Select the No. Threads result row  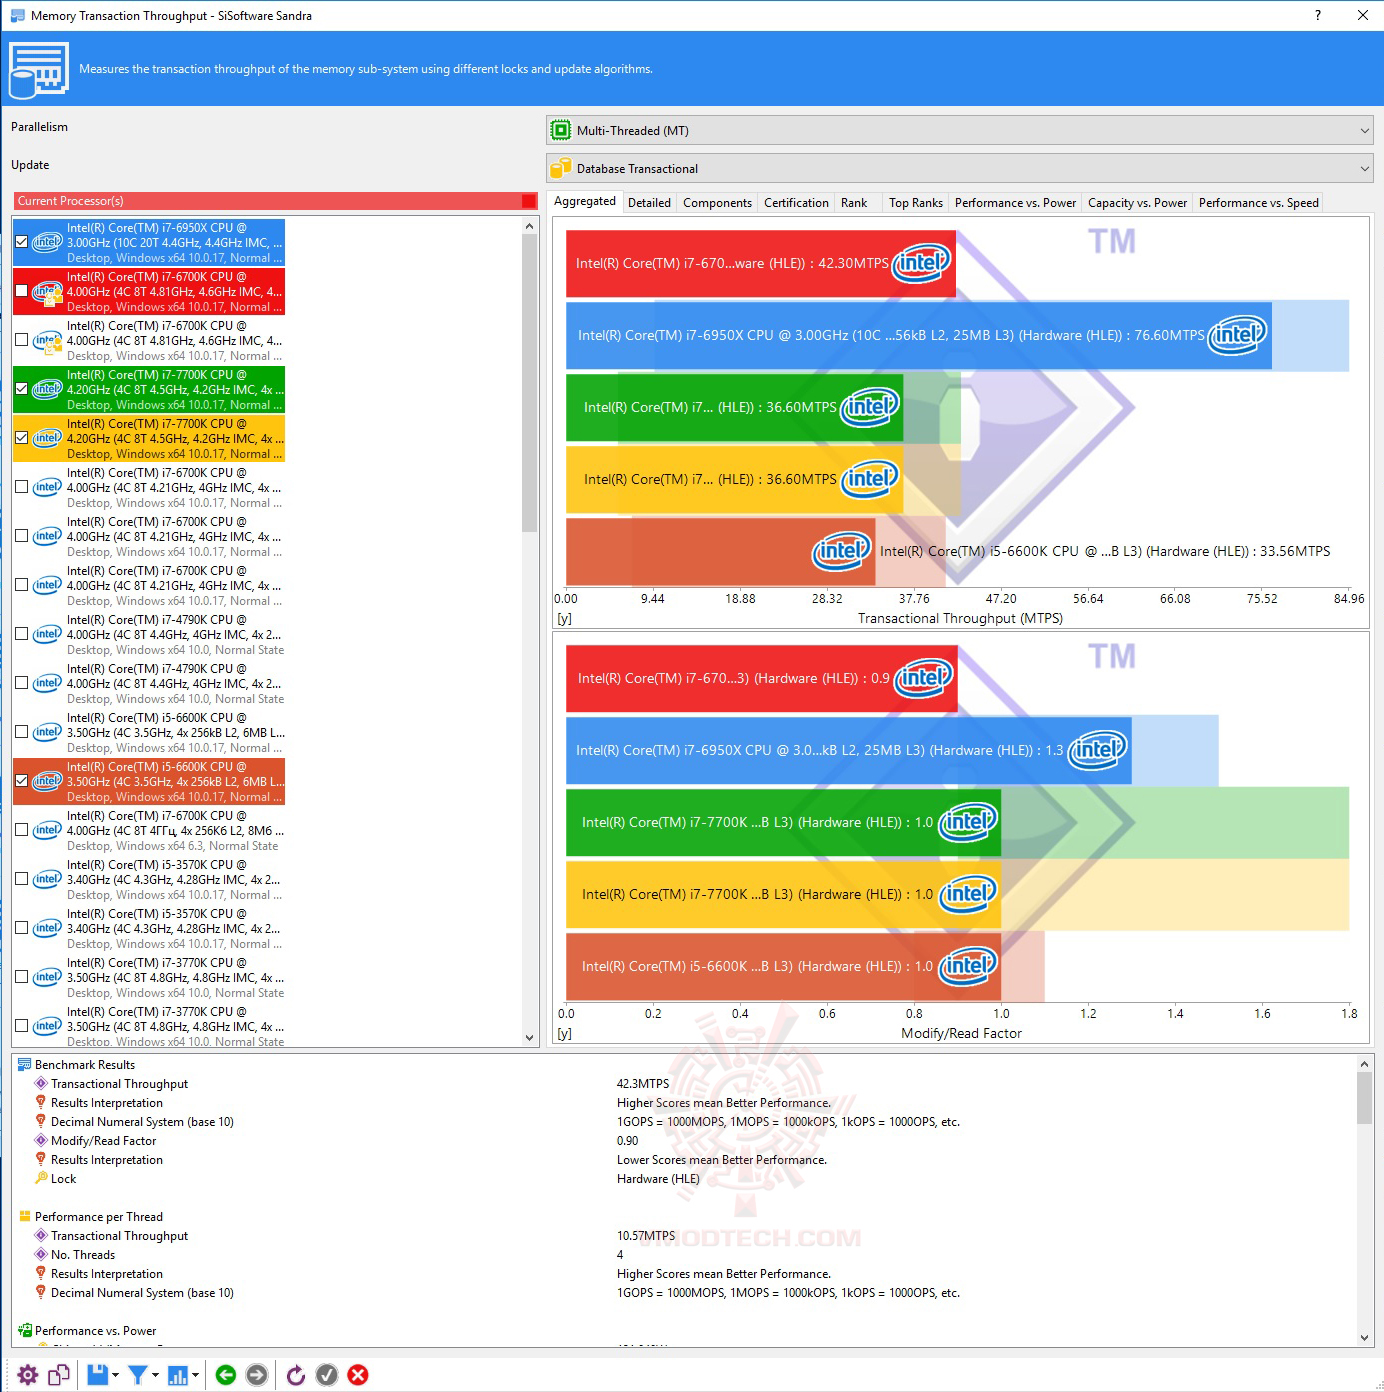(x=684, y=1255)
